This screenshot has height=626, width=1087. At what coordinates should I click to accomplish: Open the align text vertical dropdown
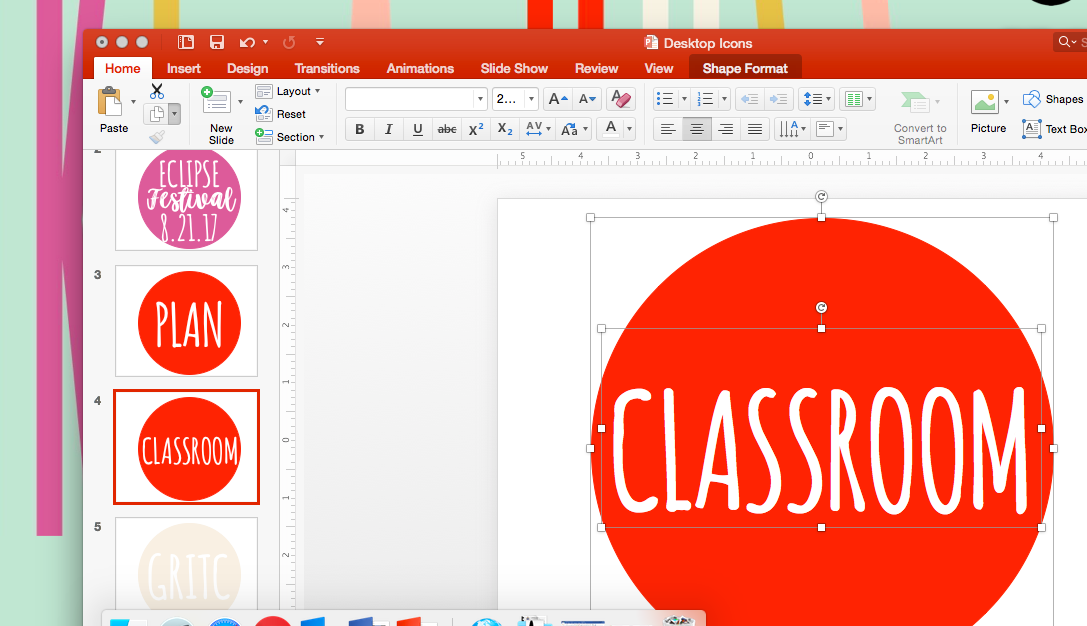tap(829, 129)
